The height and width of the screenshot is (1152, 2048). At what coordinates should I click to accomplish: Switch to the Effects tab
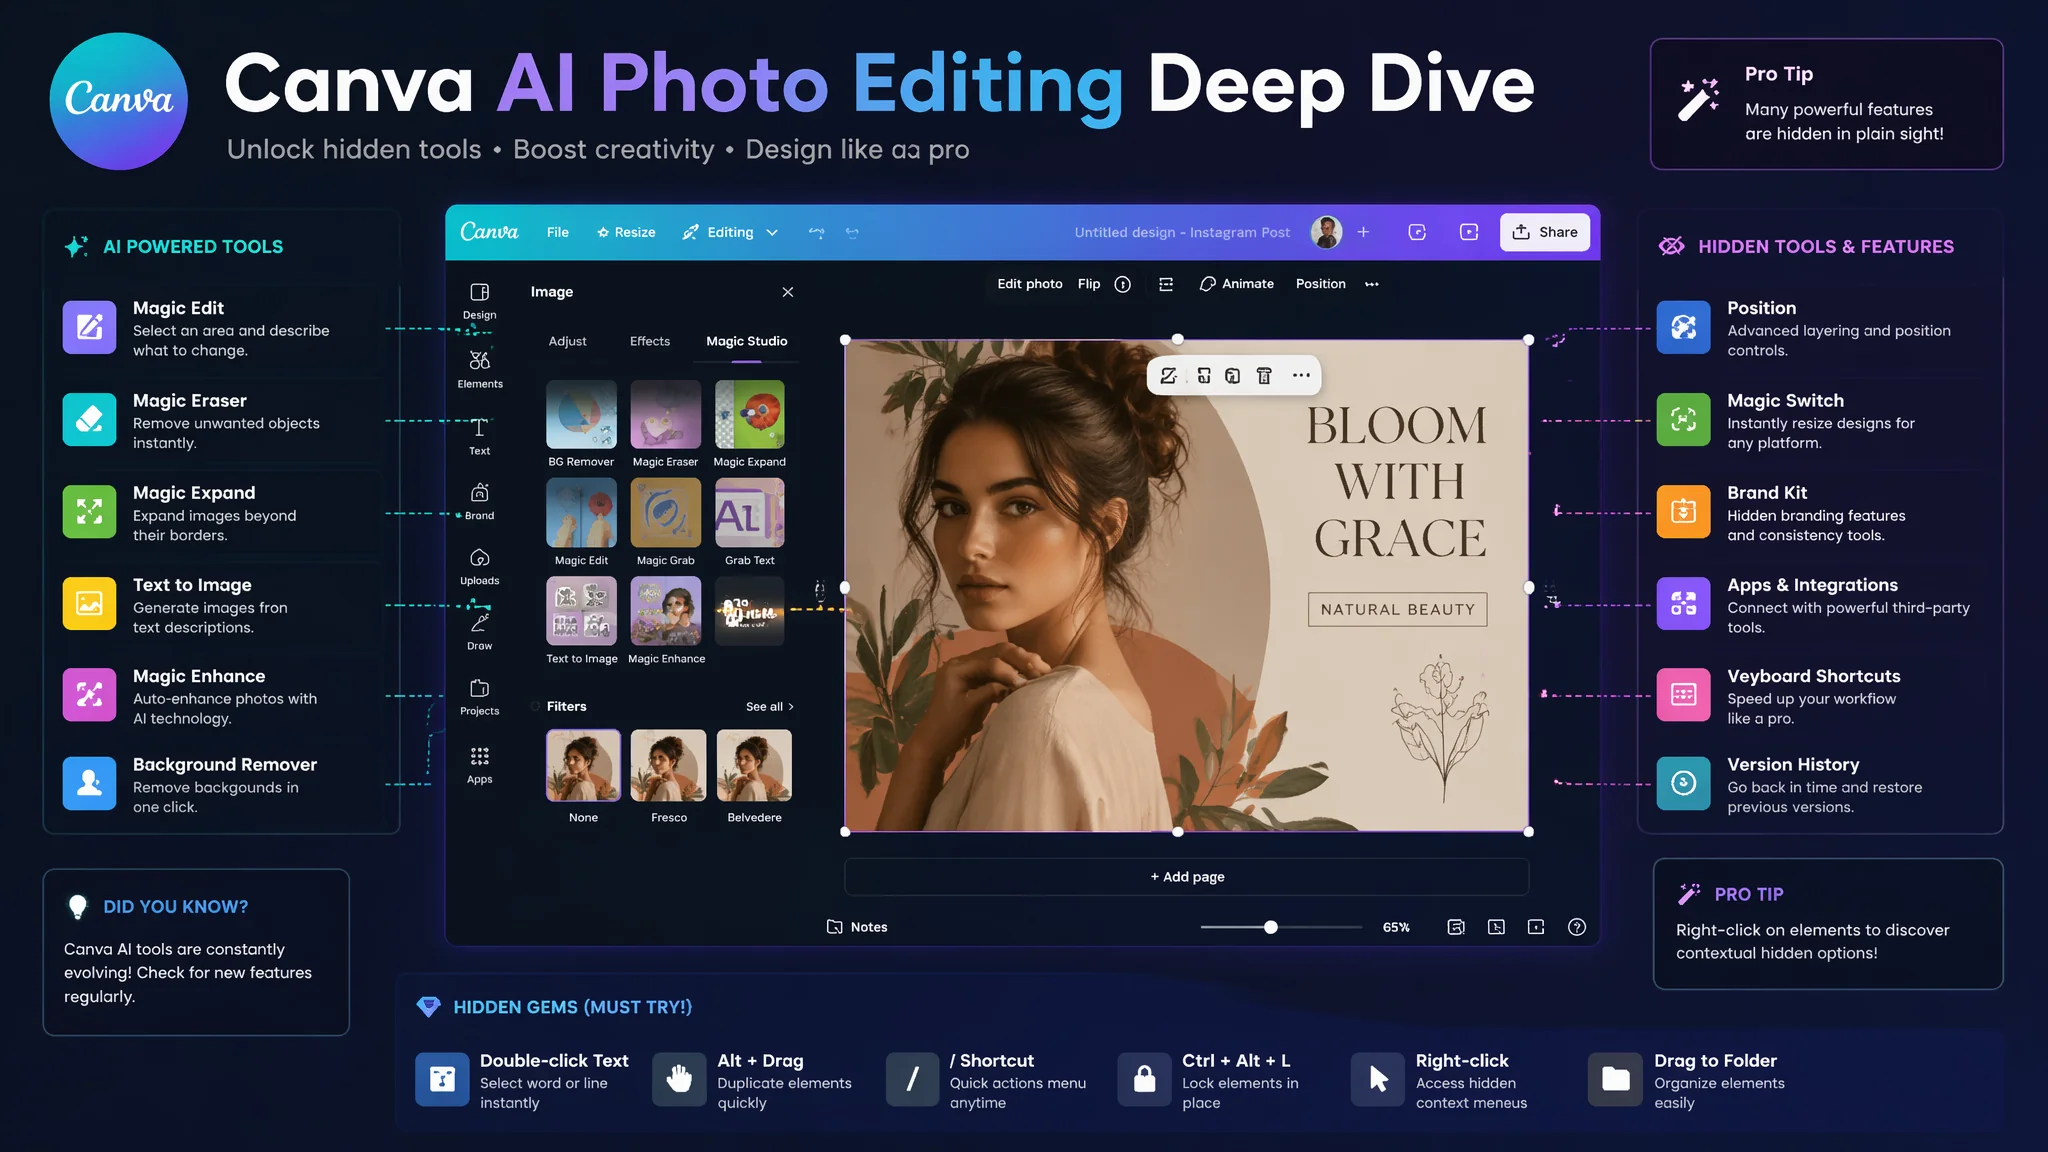click(650, 341)
